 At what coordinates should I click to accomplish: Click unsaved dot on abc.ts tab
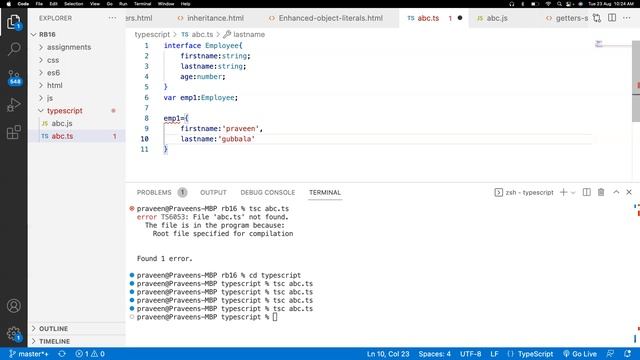pyautogui.click(x=460, y=18)
